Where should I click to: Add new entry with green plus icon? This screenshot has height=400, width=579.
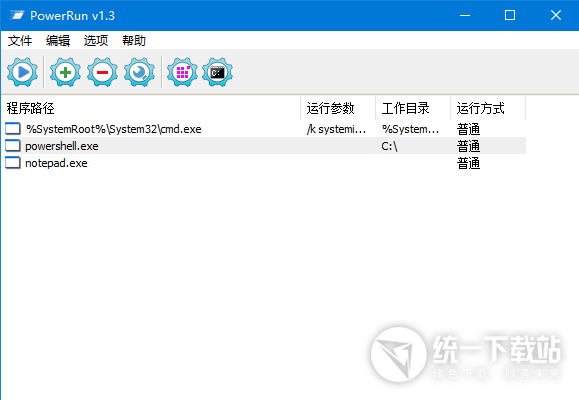click(x=65, y=72)
